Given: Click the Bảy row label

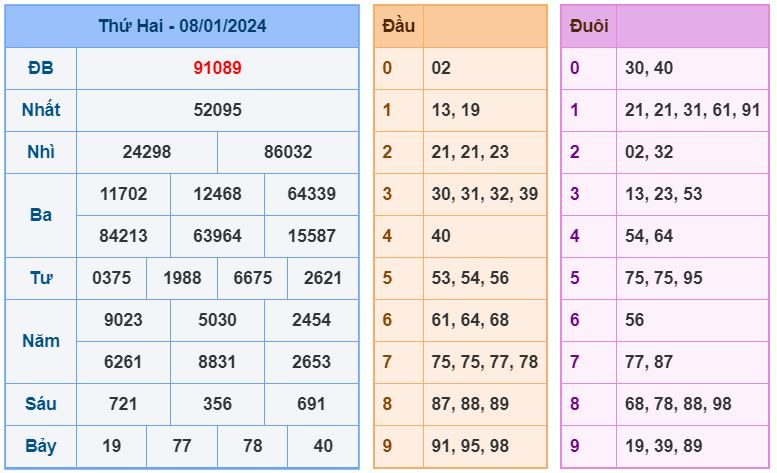Looking at the screenshot, I should point(41,446).
